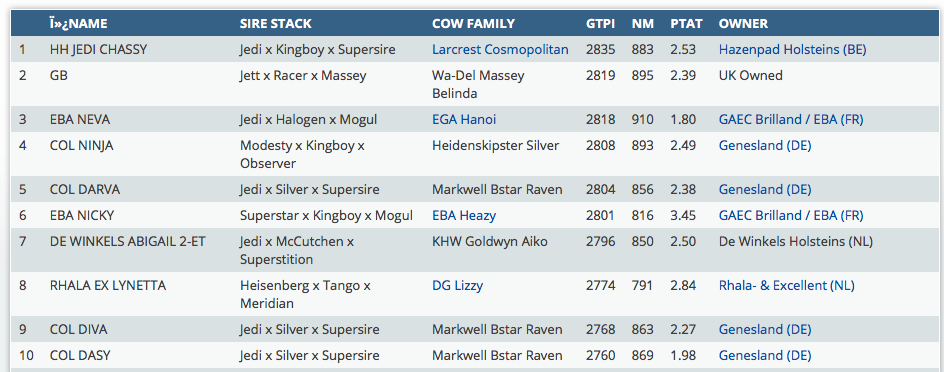Select the COW FAMILY column header
The width and height of the screenshot is (944, 372).
pos(473,24)
